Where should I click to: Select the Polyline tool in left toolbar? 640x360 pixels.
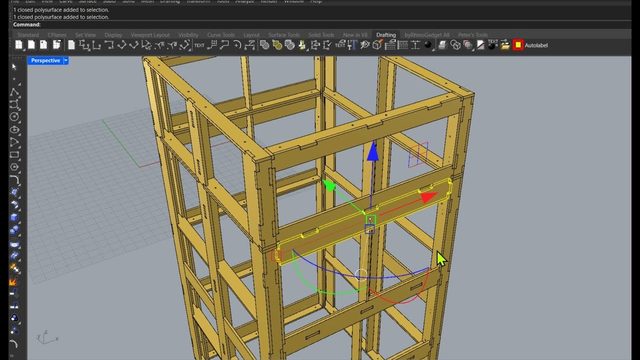(14, 92)
